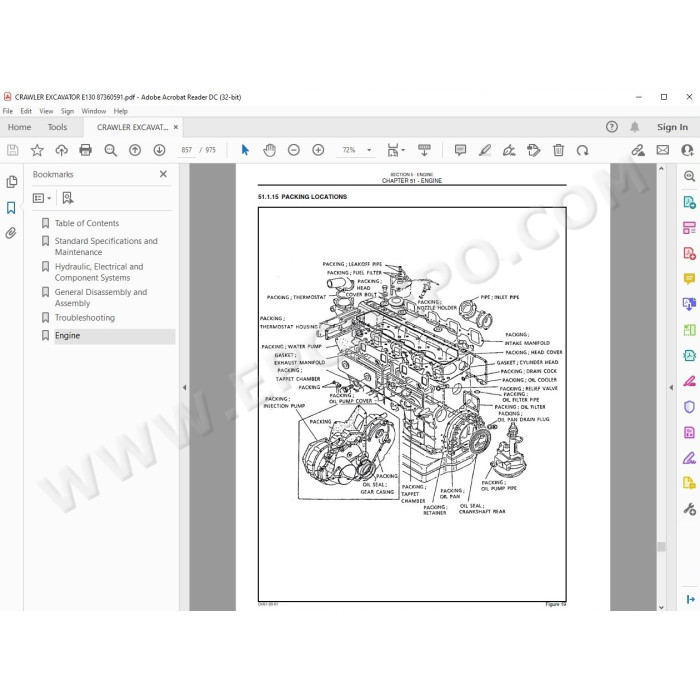The image size is (700, 700).
Task: Go to the previous page arrow
Action: tap(135, 150)
